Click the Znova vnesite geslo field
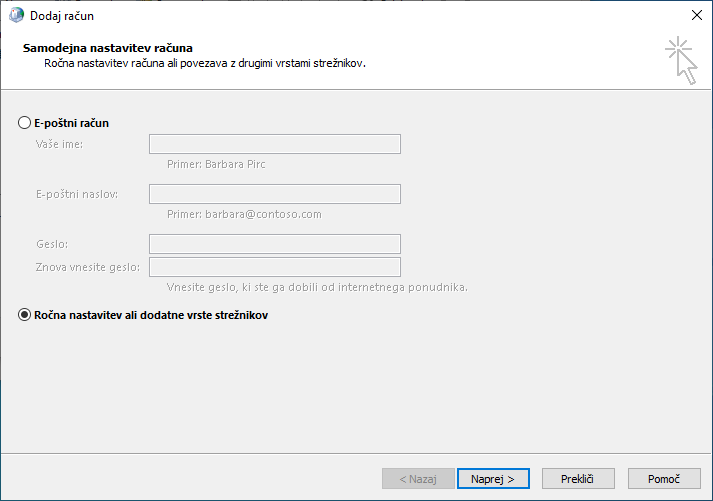713x501 pixels. (275, 267)
